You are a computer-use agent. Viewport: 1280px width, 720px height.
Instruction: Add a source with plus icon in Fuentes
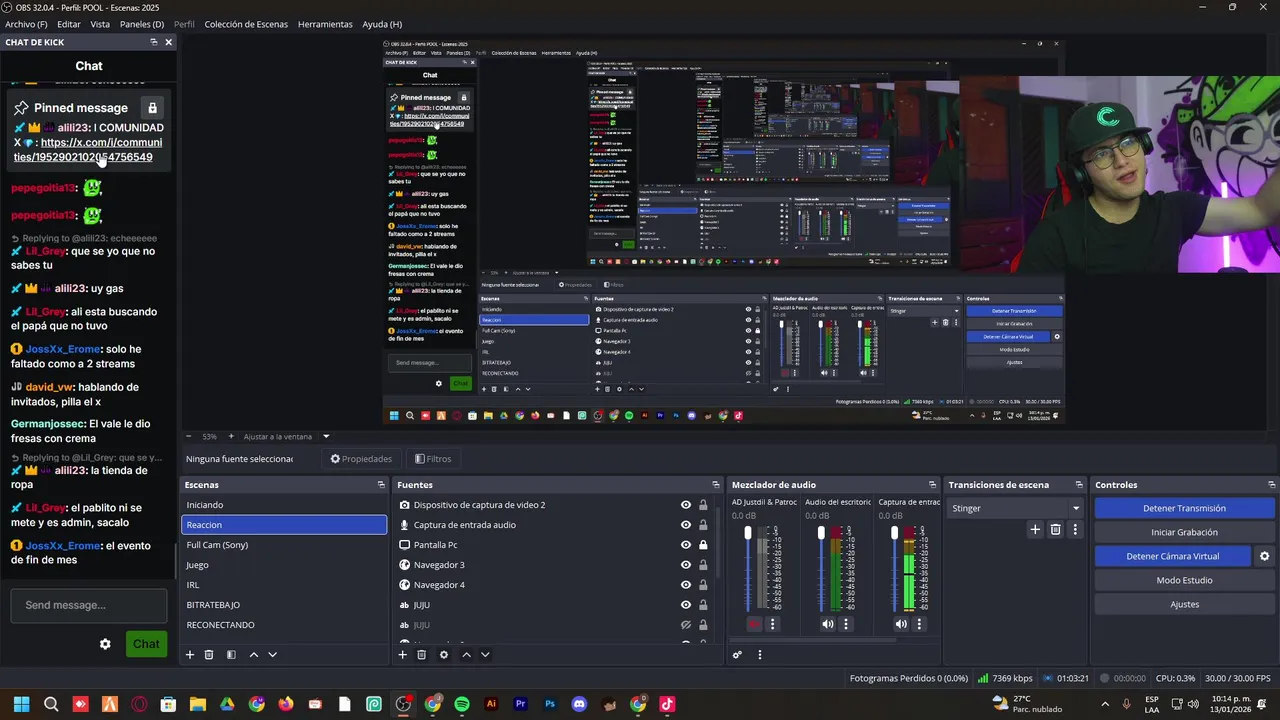[x=403, y=655]
